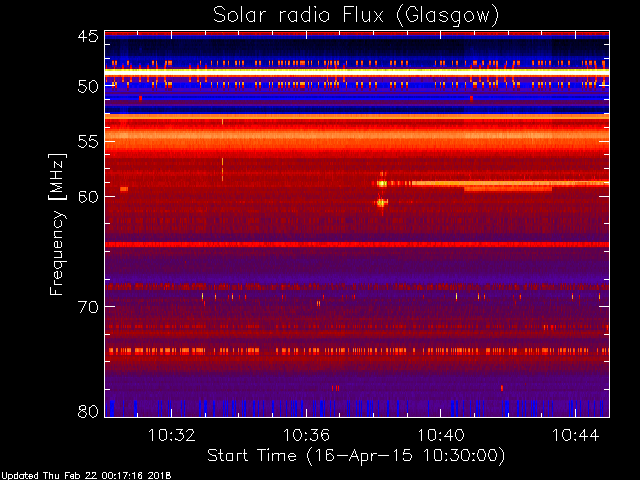Click the 80 frequency tick label

point(88,411)
